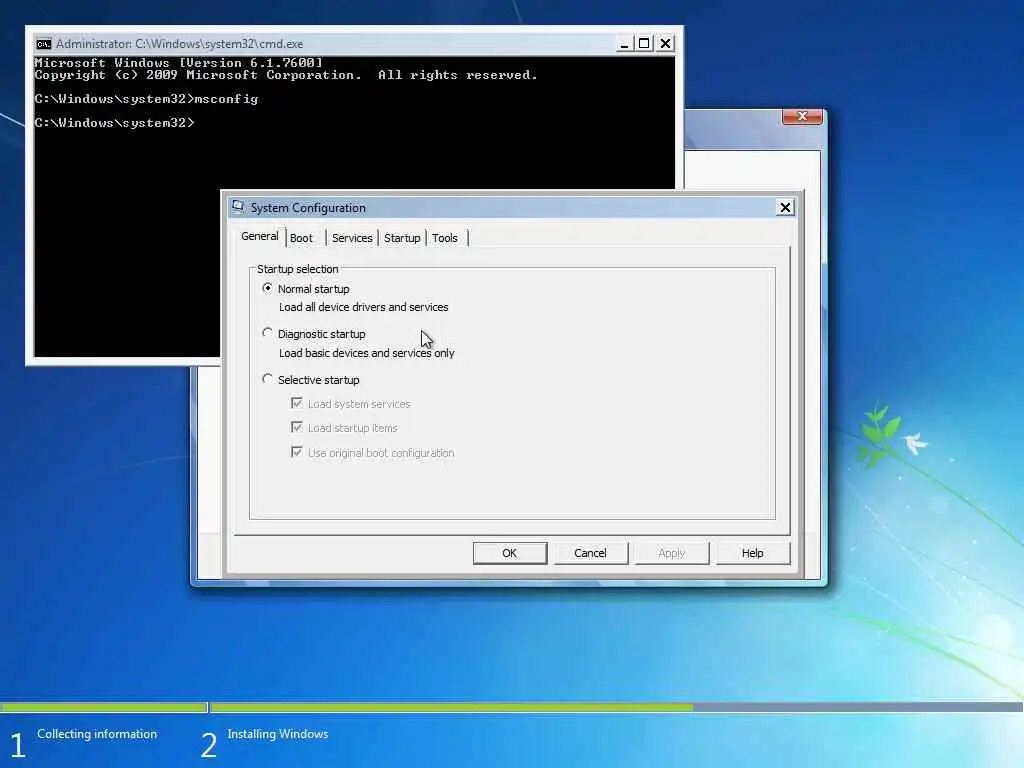Click the mscon­fig command line text
The image size is (1024, 768).
pos(146,99)
